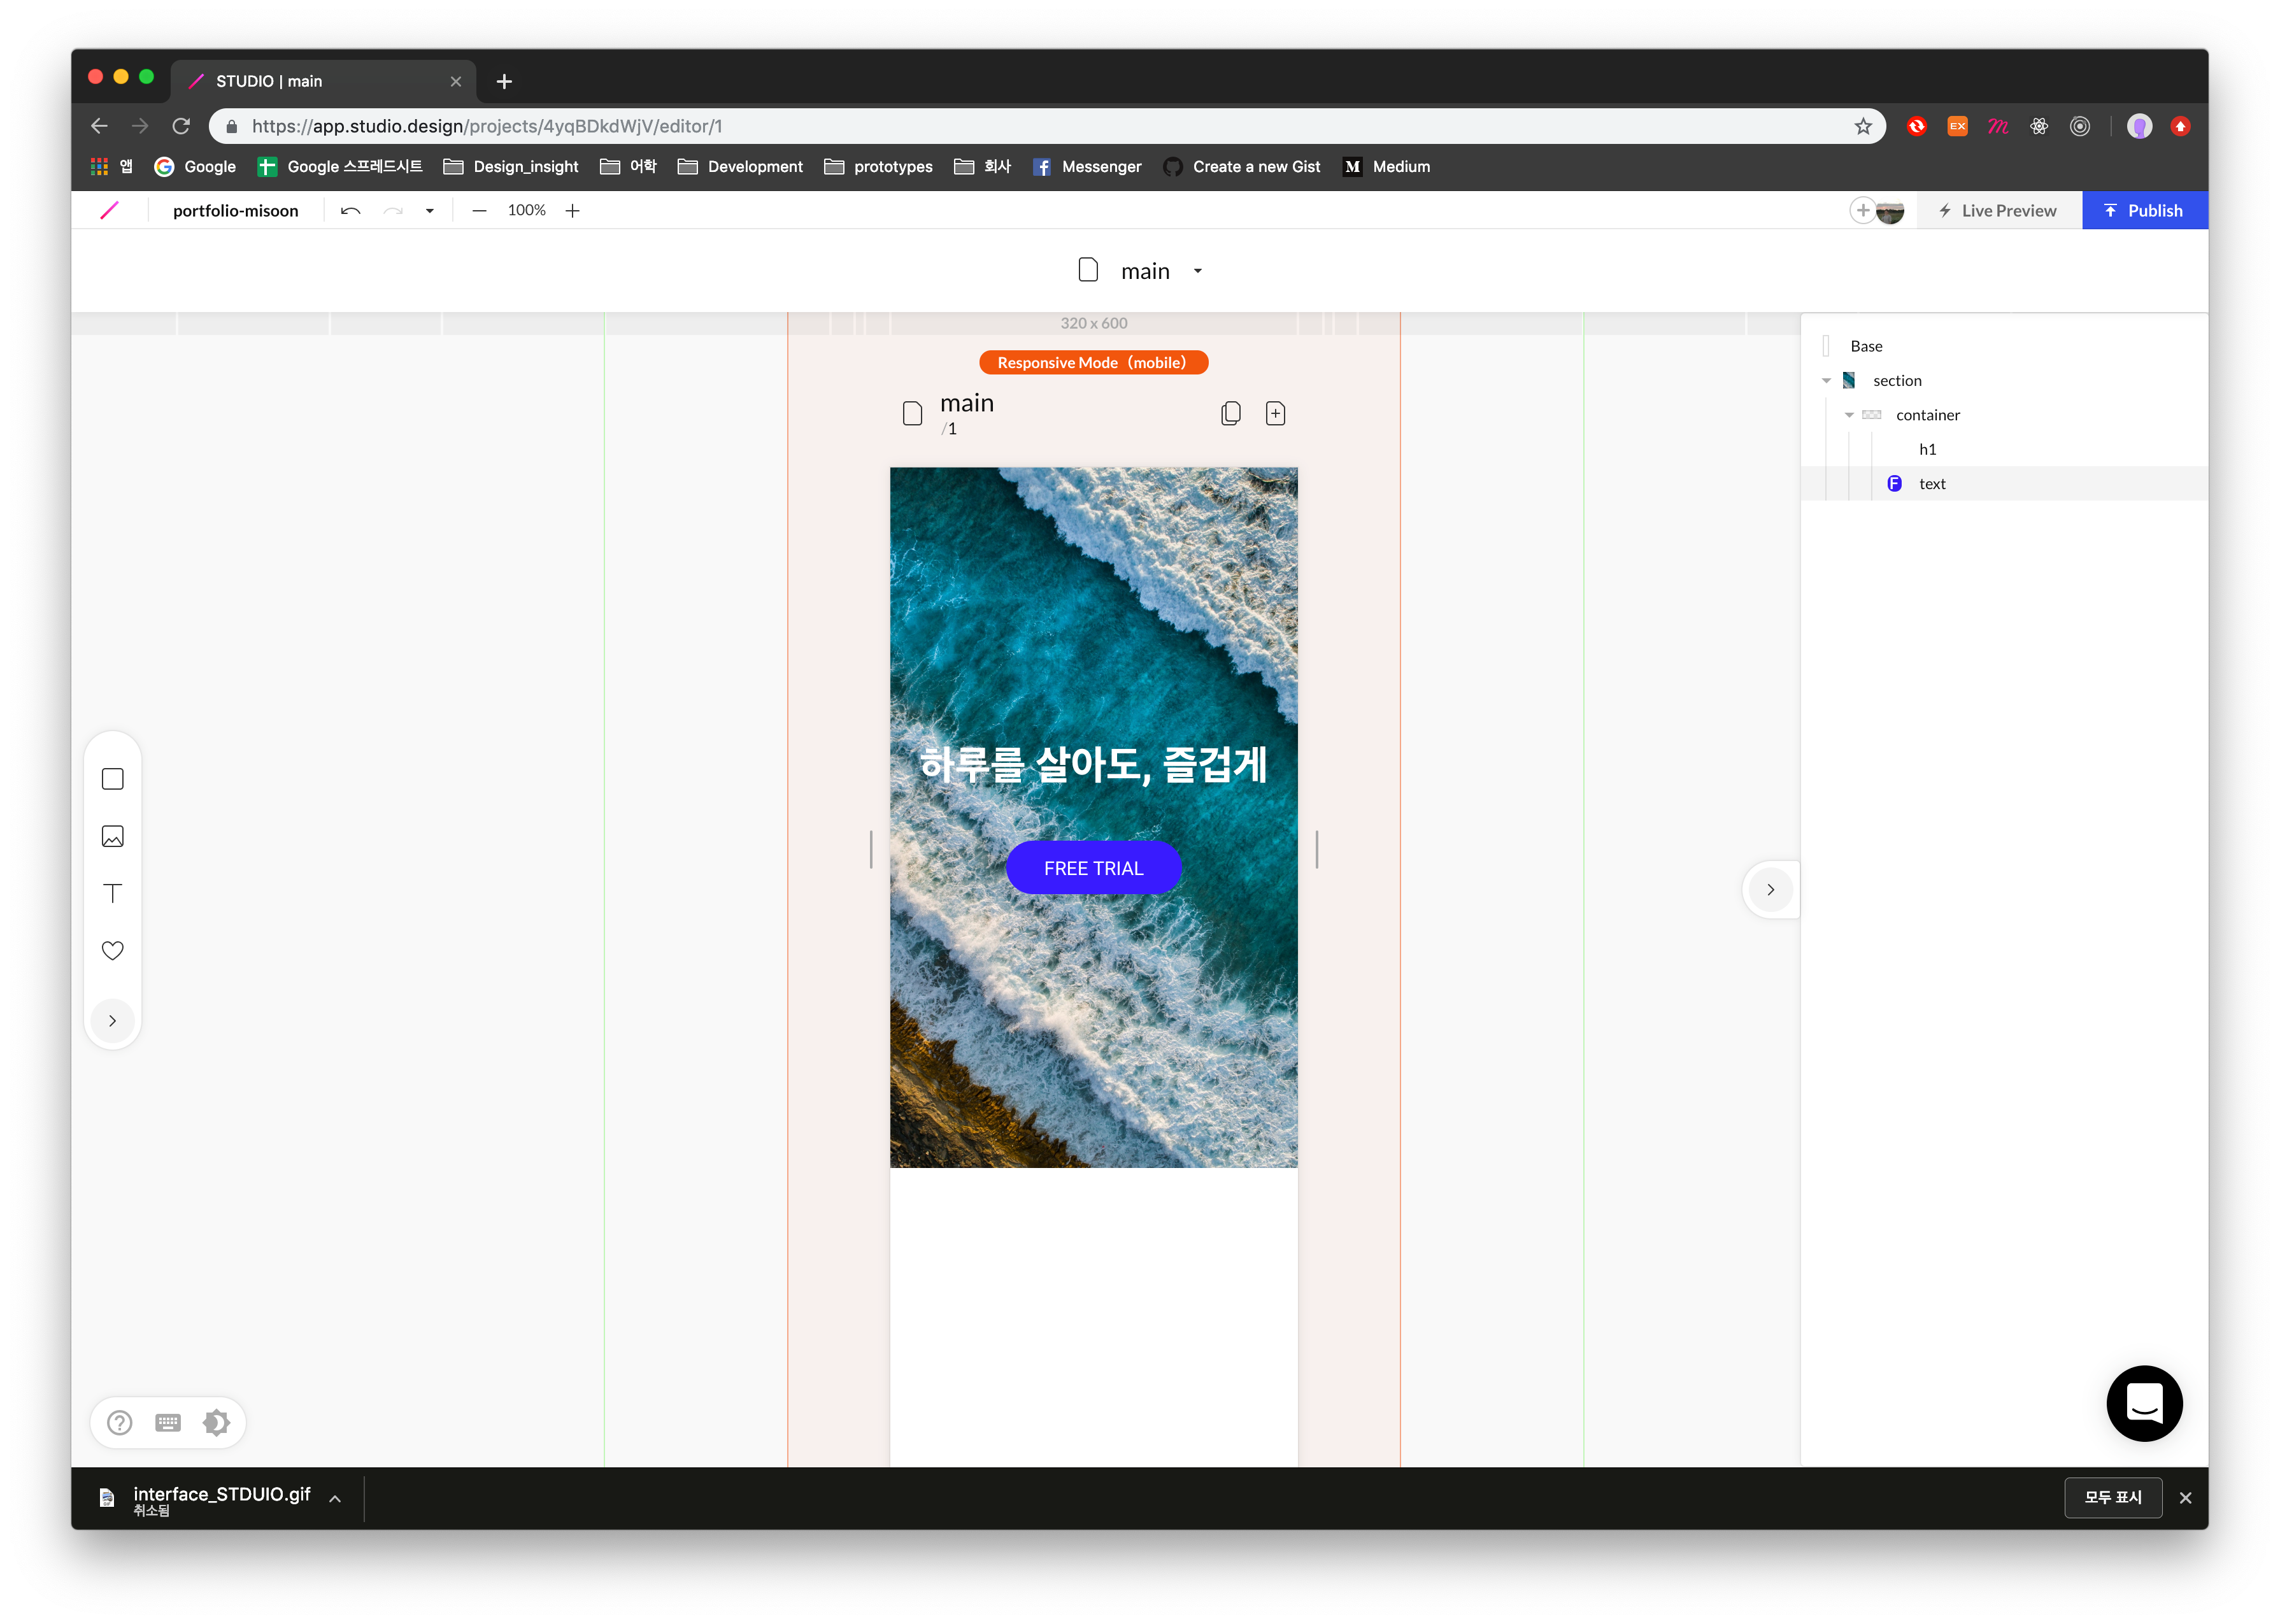Click the page icon beside main selector
This screenshot has width=2280, height=1624.
pos(1088,270)
